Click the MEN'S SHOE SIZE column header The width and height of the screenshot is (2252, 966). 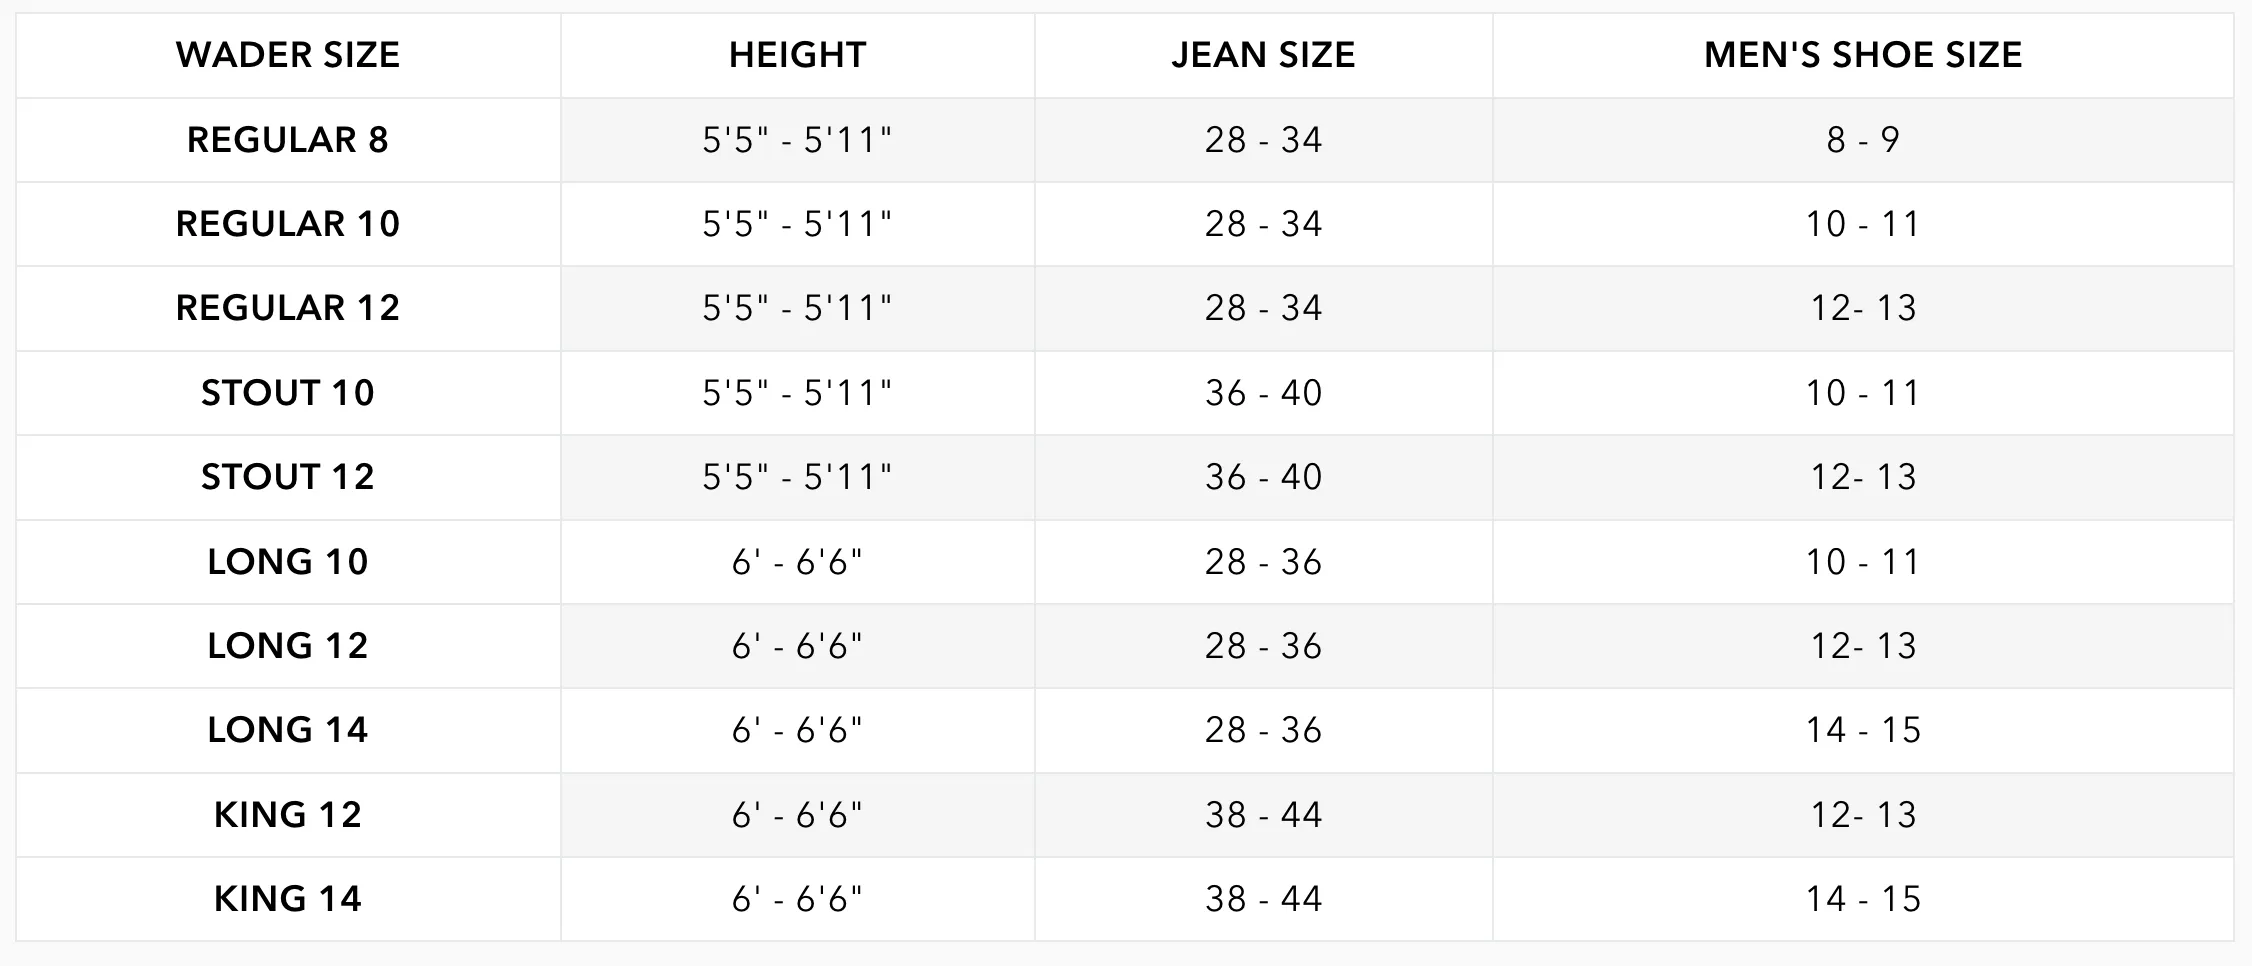tap(1863, 55)
